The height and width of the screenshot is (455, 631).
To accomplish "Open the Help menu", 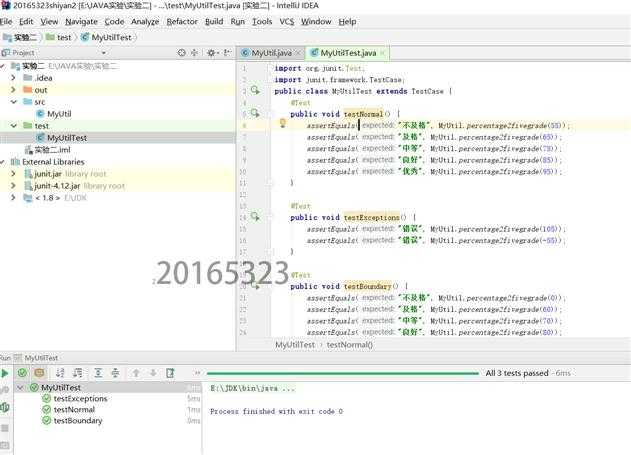I will pyautogui.click(x=347, y=21).
